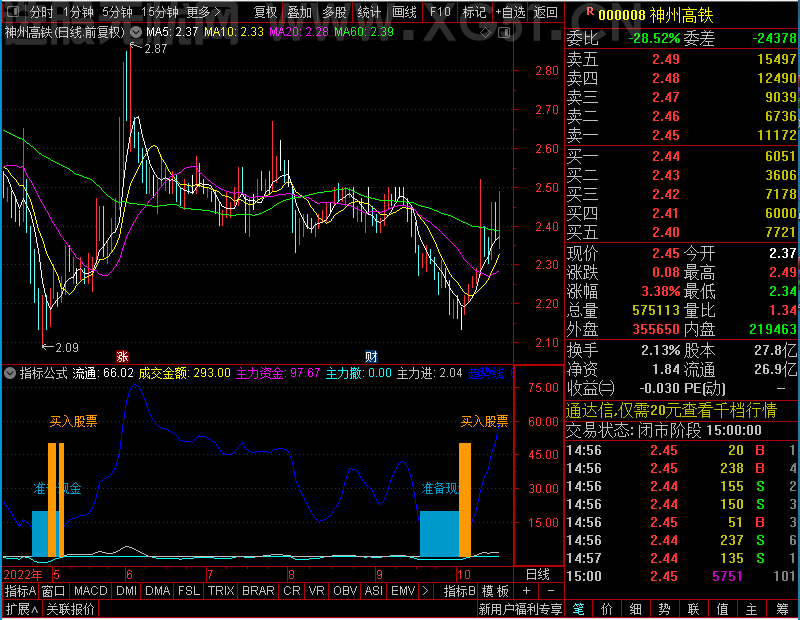Viewport: 800px width, 620px height.
Task: Select the BRAR indicator tab
Action: [258, 591]
